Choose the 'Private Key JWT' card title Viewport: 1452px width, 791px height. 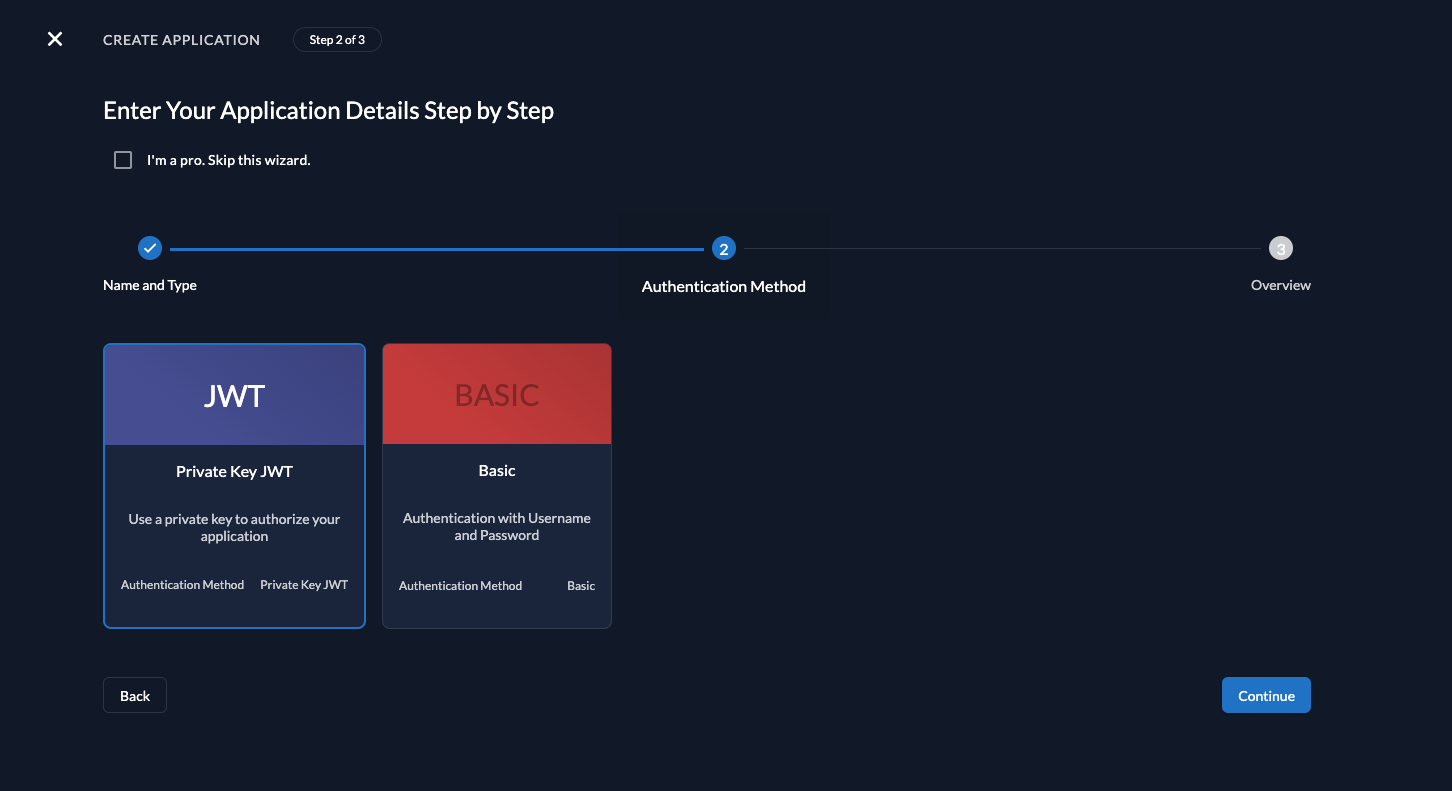234,472
